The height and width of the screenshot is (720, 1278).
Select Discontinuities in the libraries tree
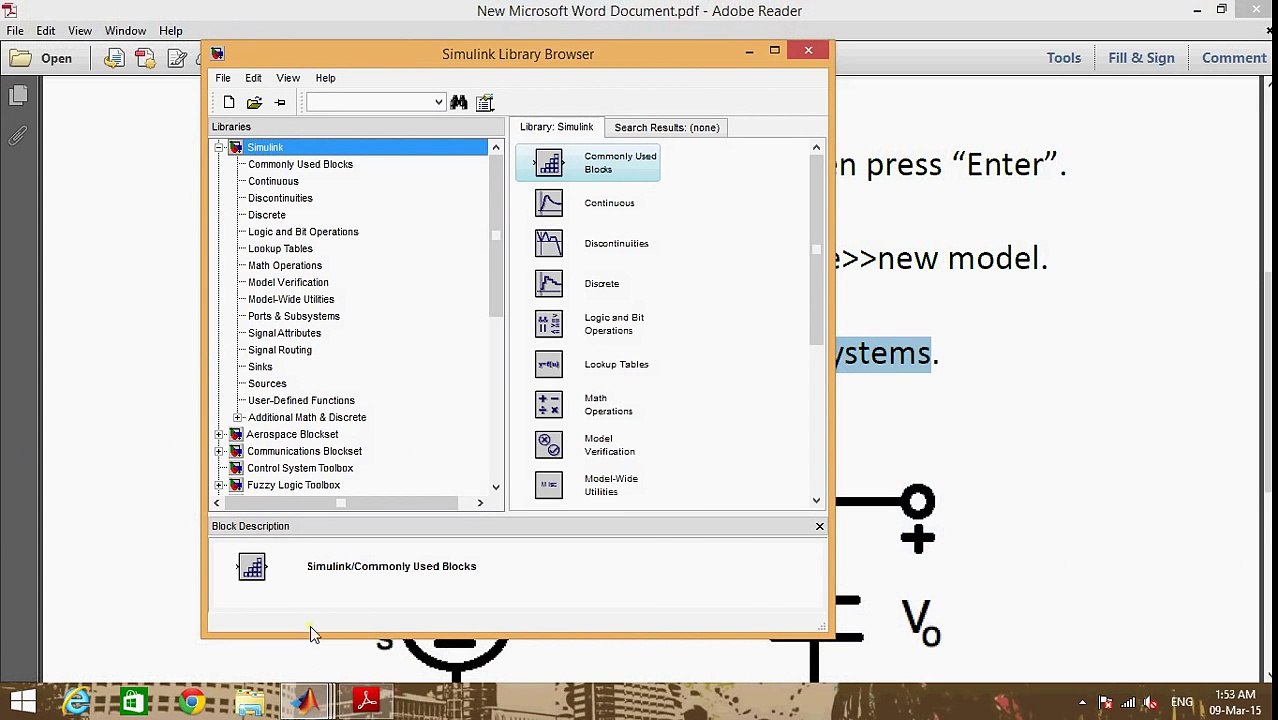click(x=280, y=198)
